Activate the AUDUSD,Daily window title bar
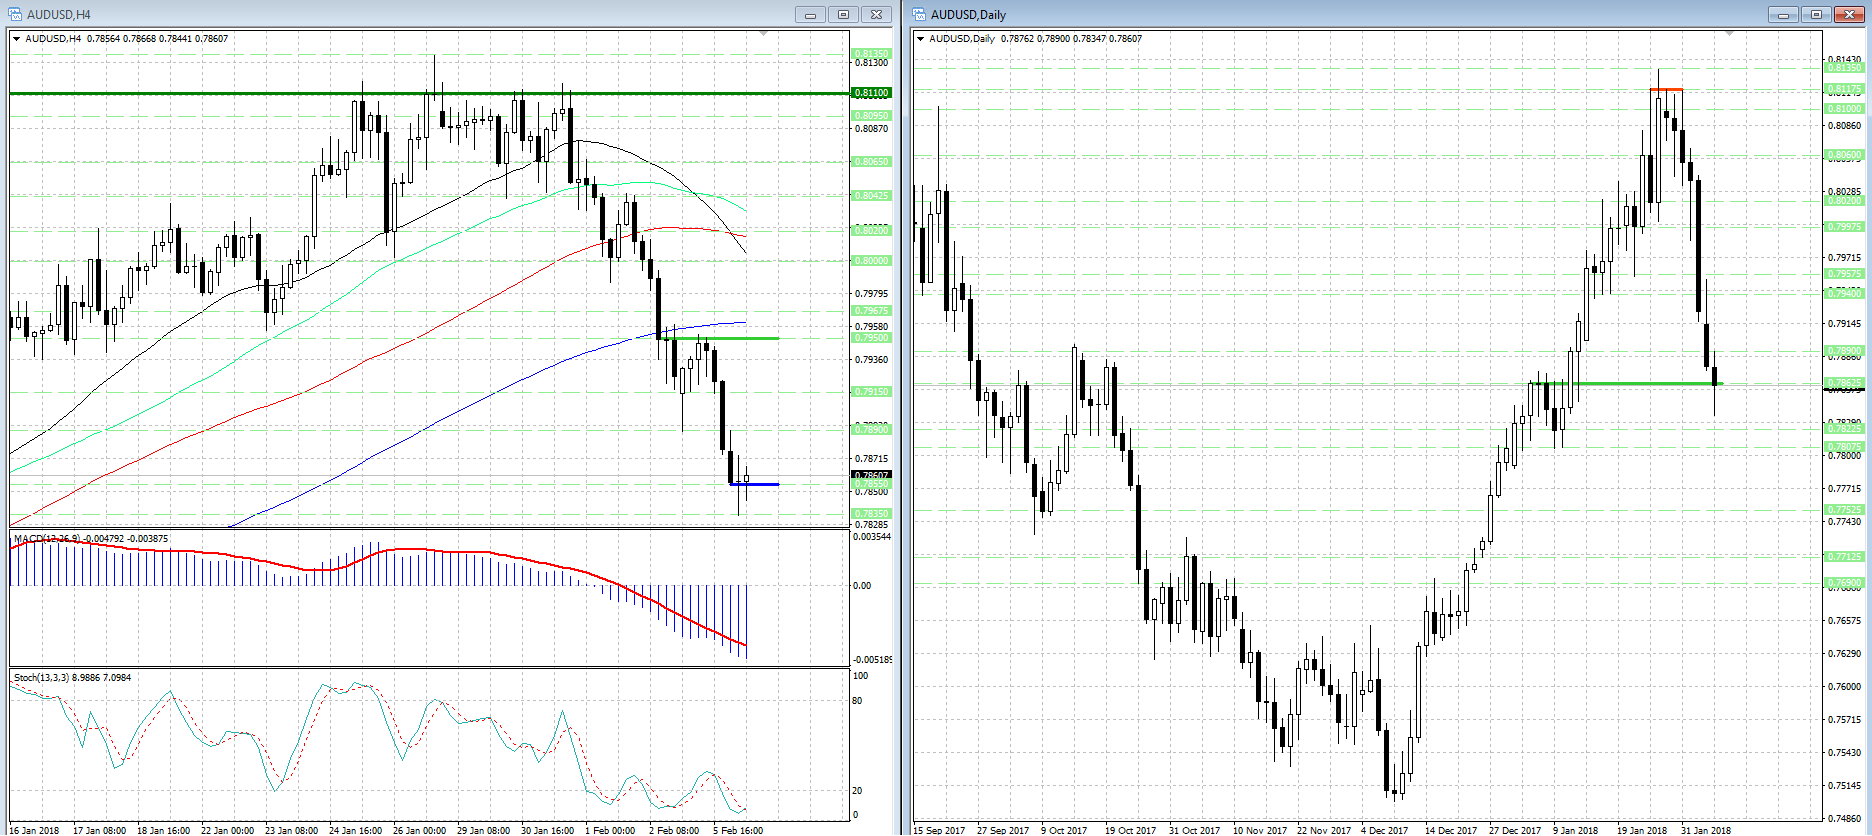The width and height of the screenshot is (1872, 836). click(1300, 14)
